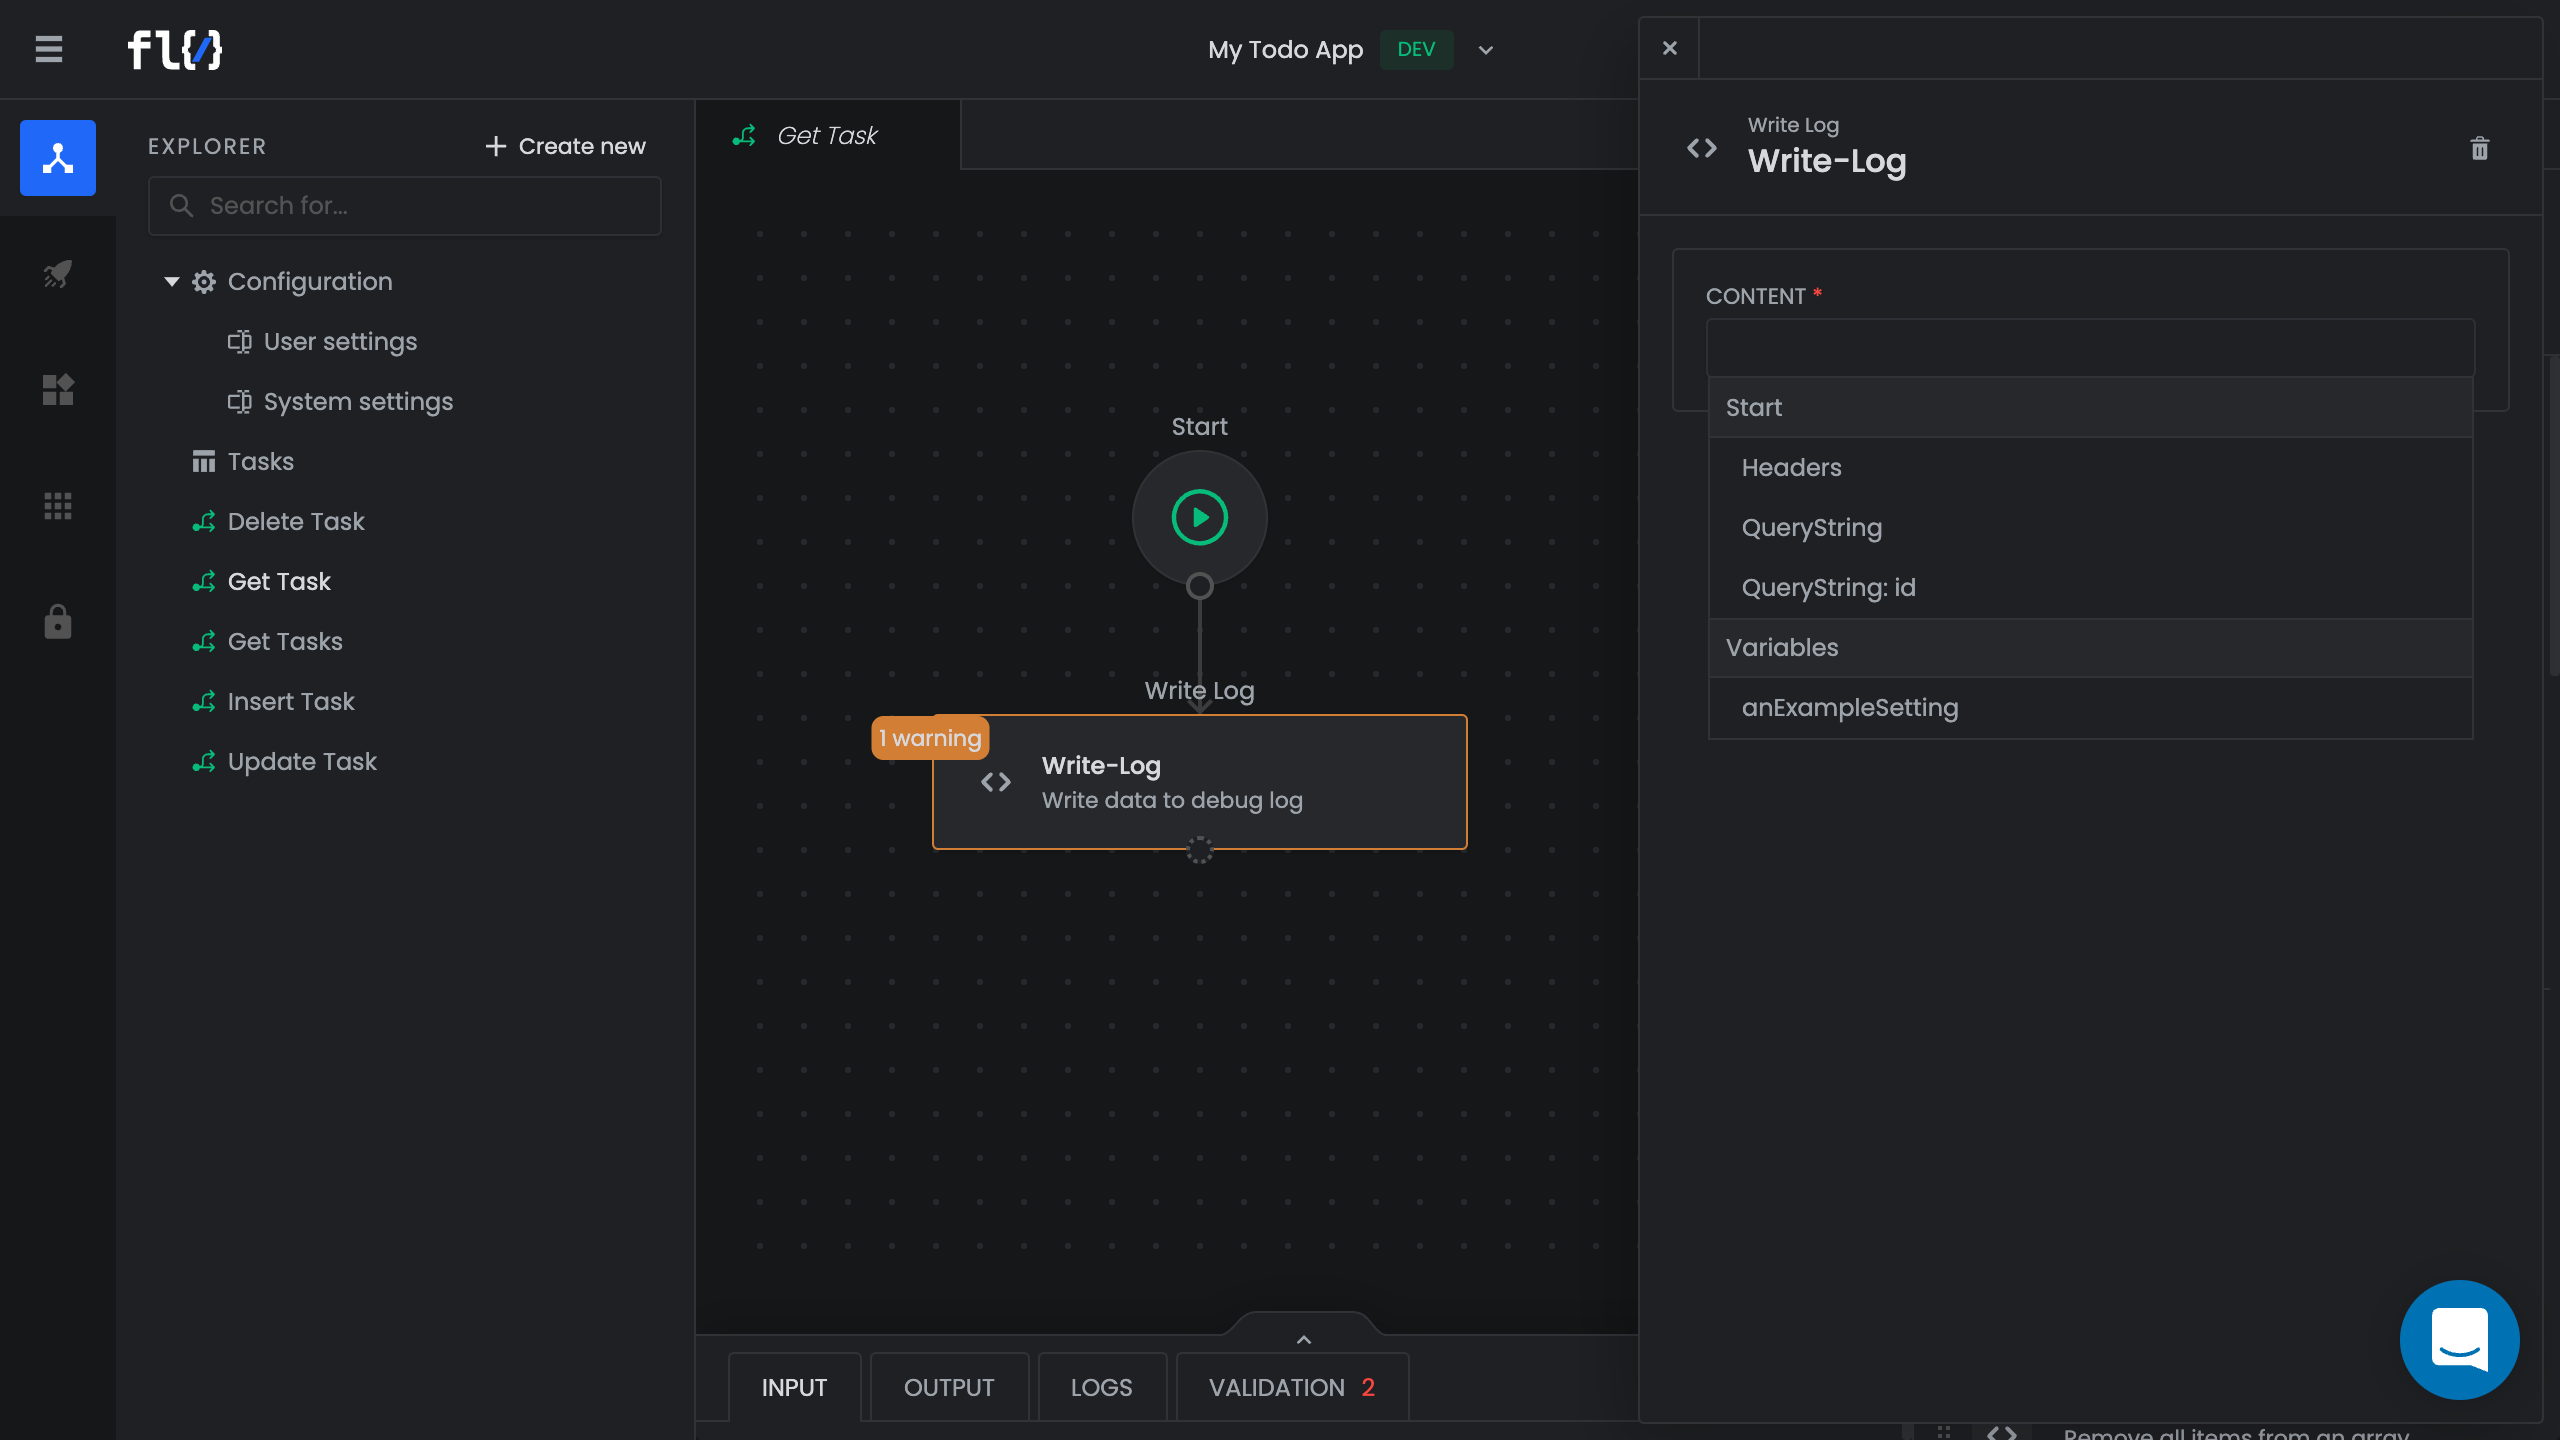Click Create new in the Explorer
This screenshot has height=1440, width=2560.
tap(565, 146)
